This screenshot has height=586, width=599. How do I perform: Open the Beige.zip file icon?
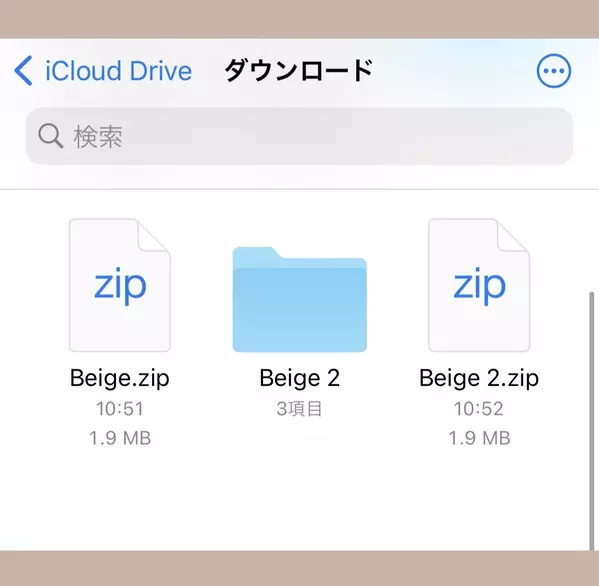point(120,285)
